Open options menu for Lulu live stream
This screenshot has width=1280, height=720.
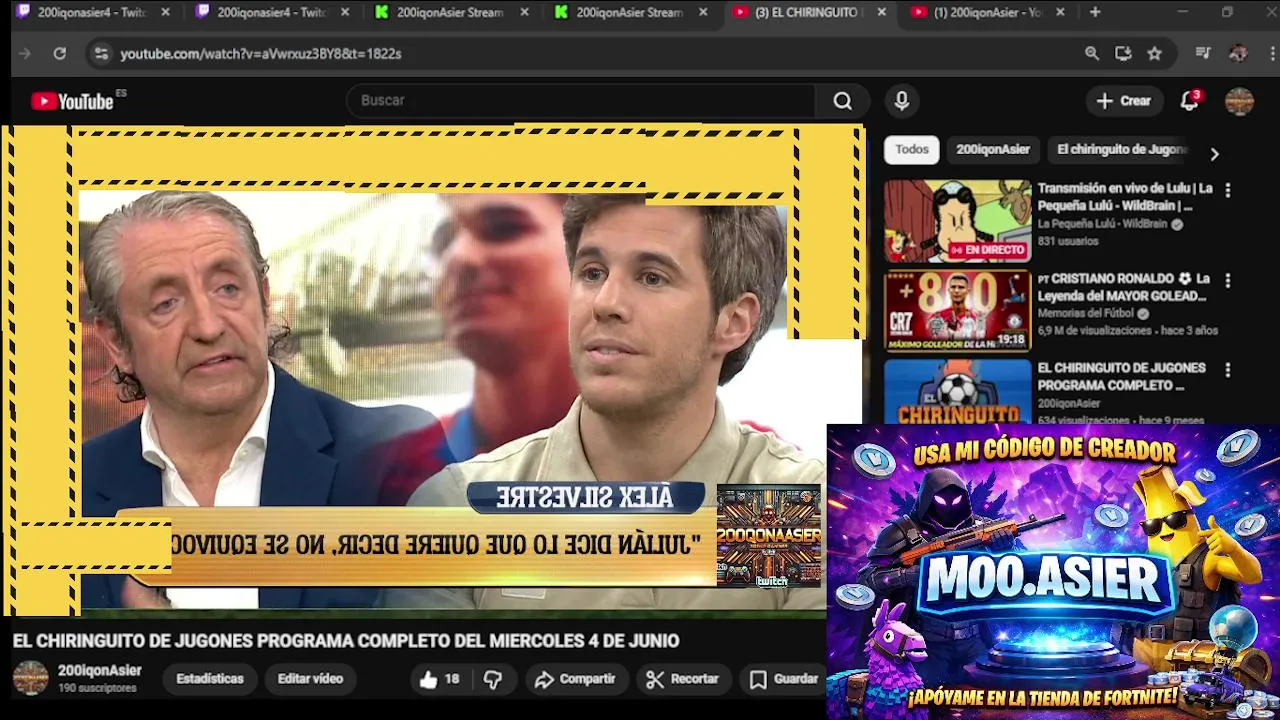point(1228,189)
